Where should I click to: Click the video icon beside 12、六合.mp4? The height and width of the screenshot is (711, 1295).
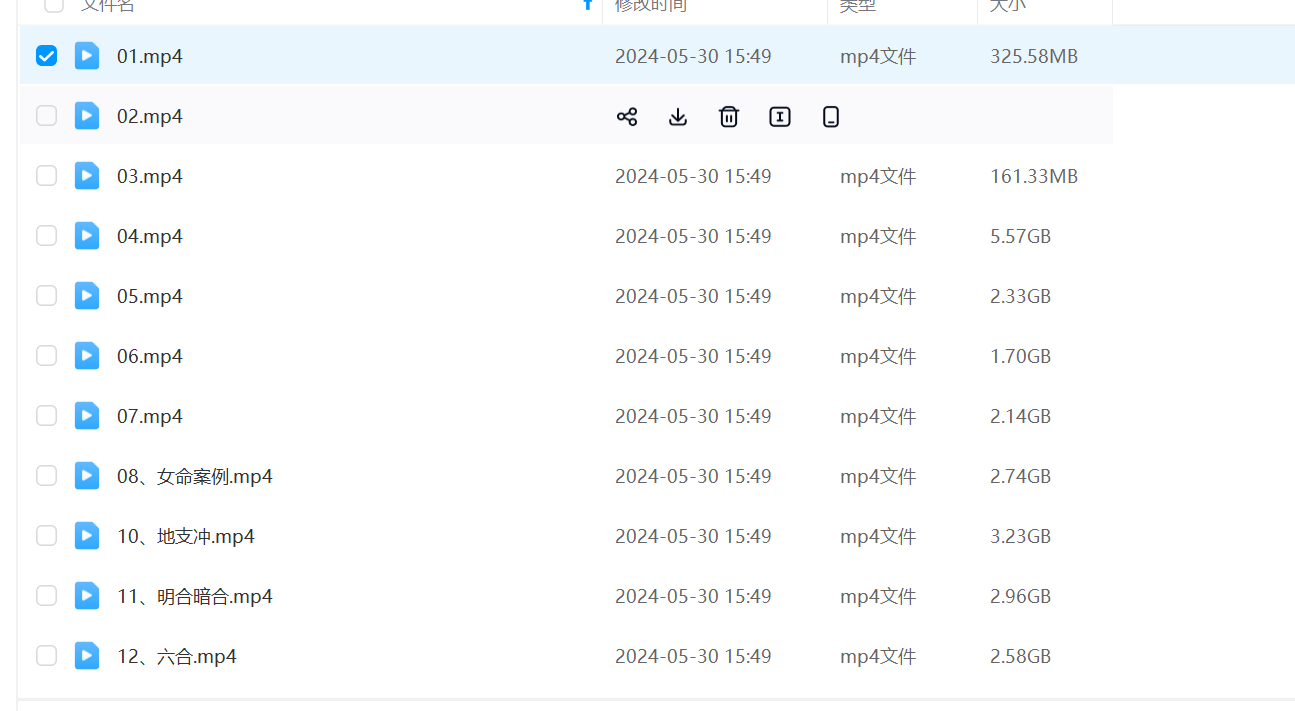87,656
